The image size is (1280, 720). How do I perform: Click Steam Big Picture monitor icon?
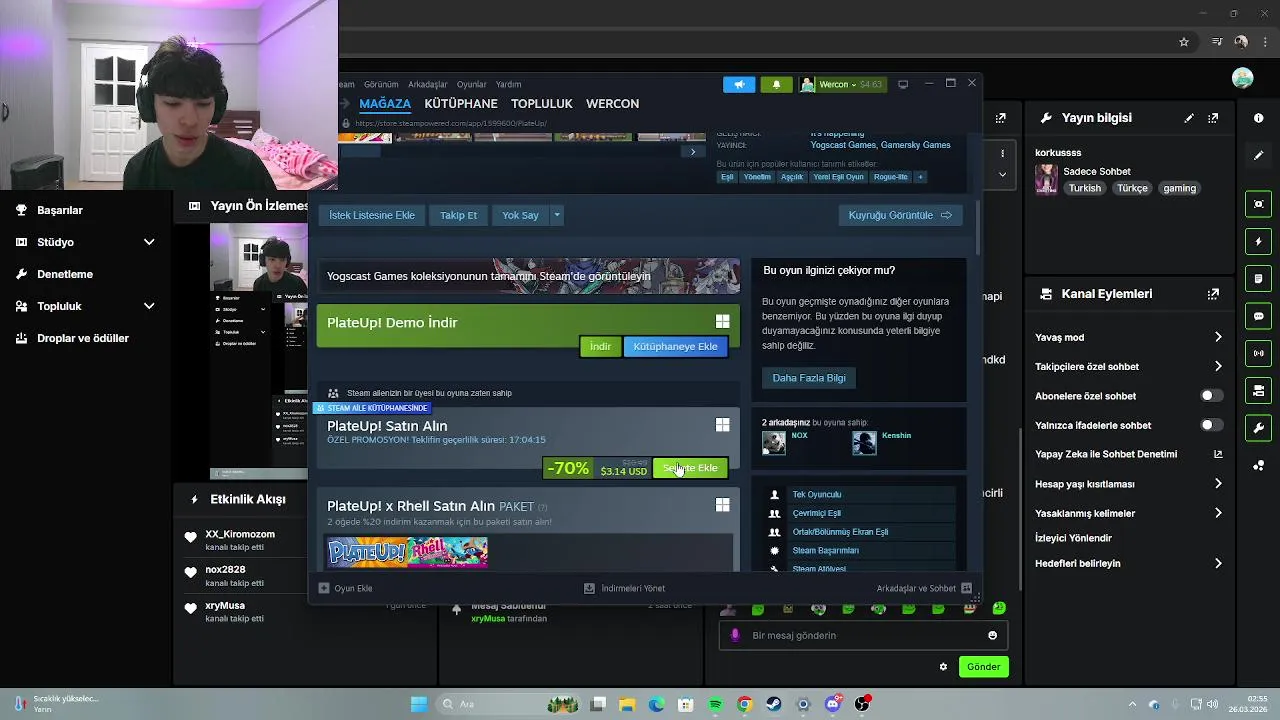[903, 84]
